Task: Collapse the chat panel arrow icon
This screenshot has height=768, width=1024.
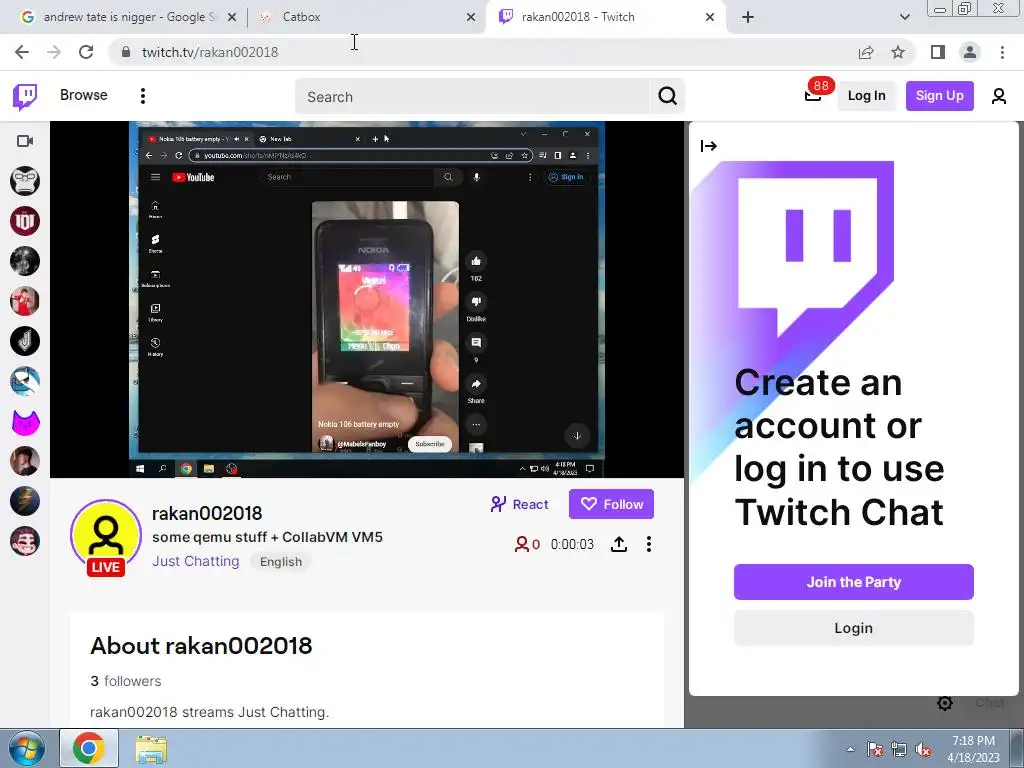Action: (709, 146)
